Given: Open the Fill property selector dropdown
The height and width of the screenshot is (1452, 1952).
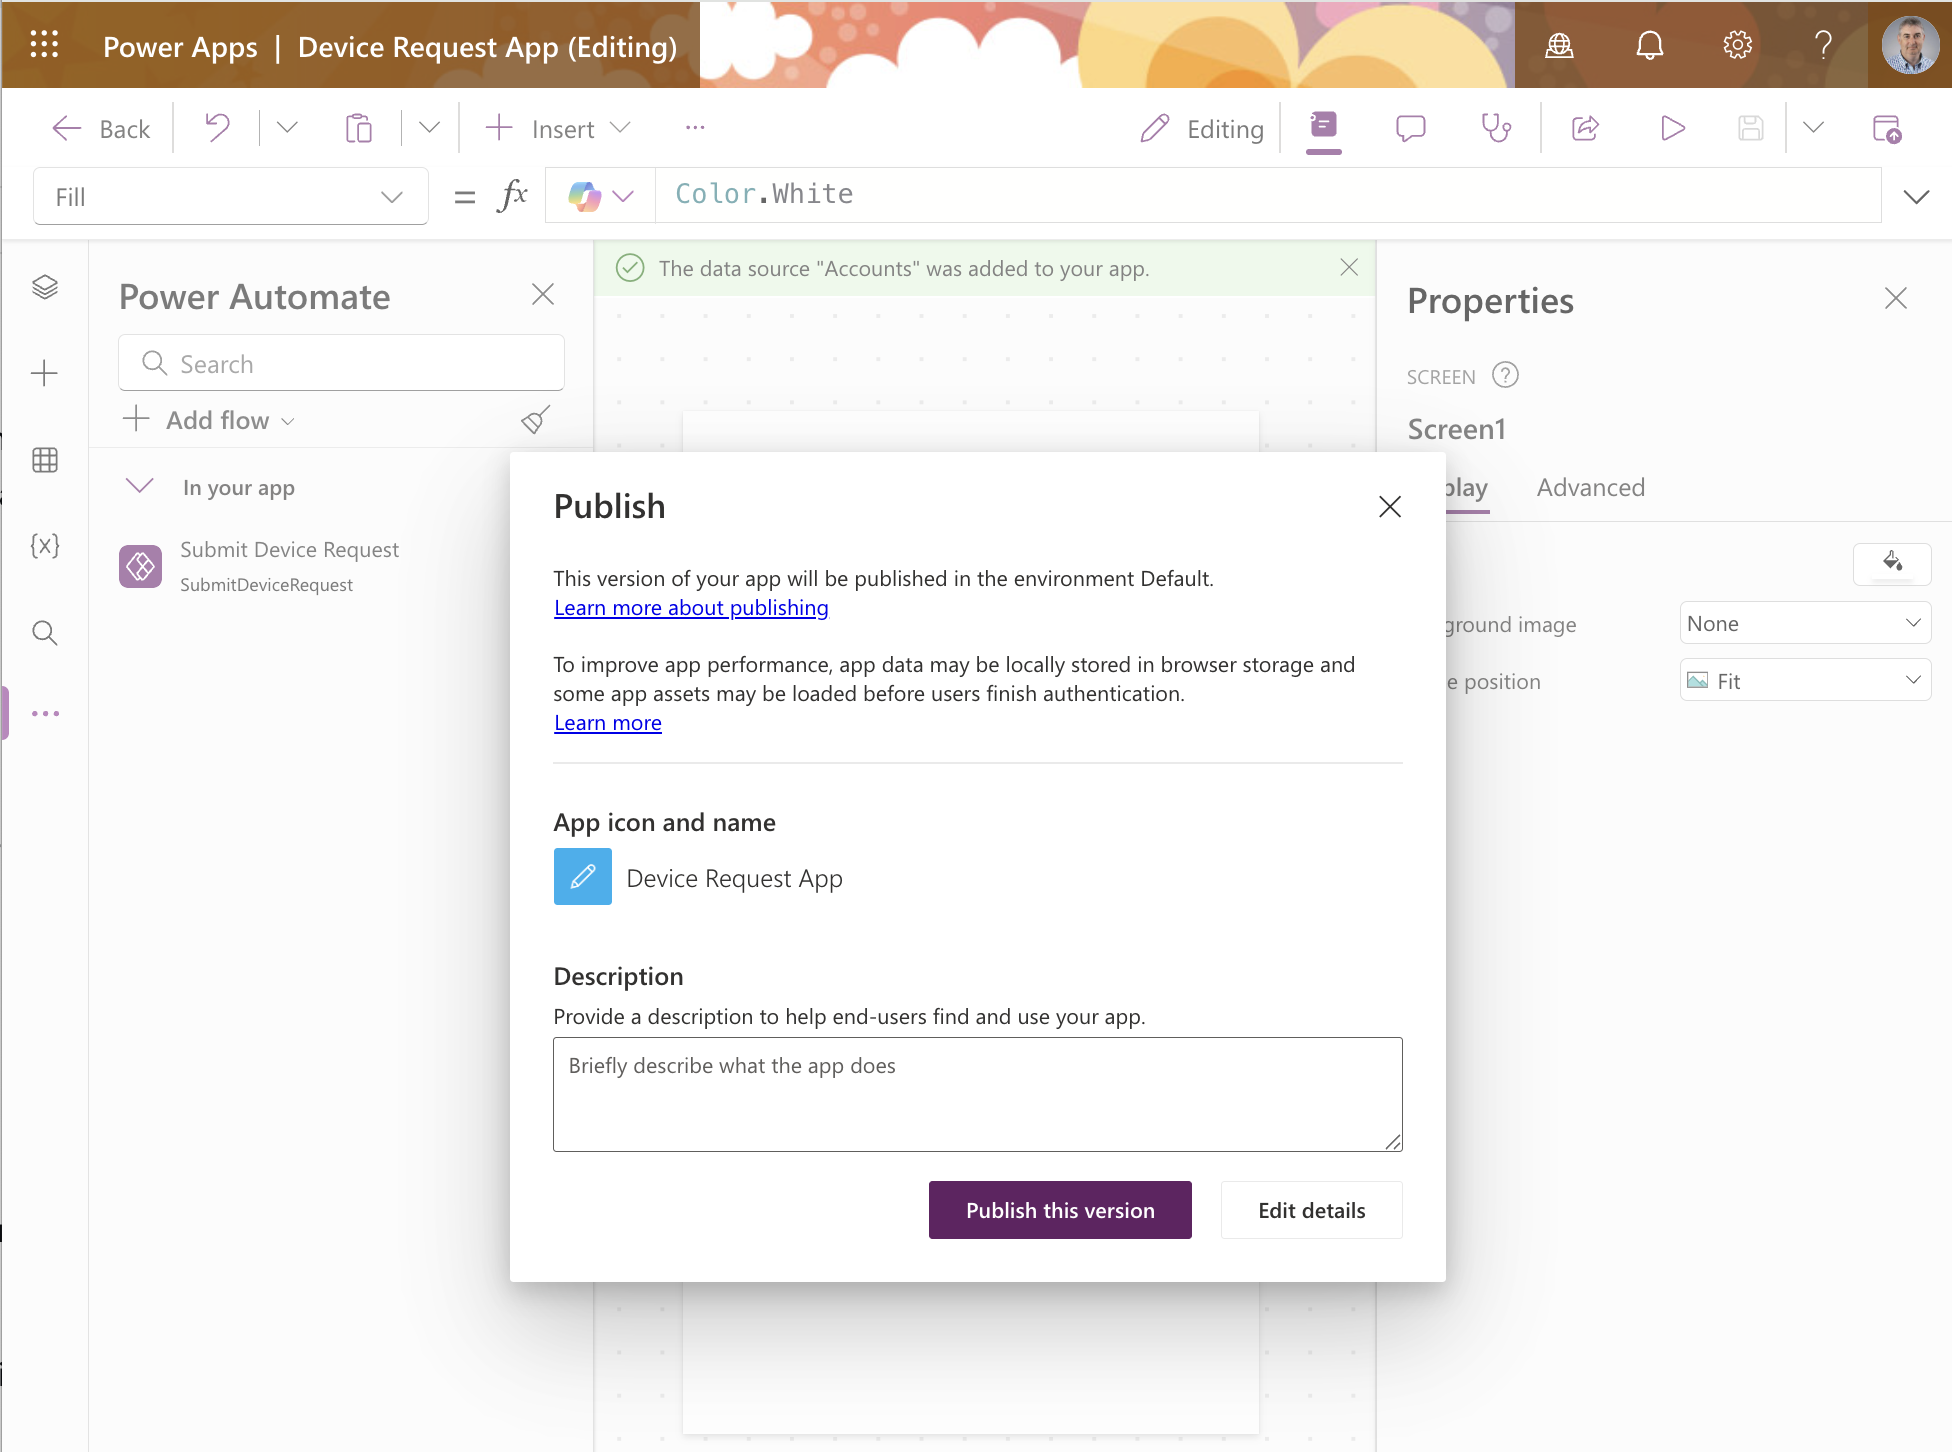Looking at the screenshot, I should pyautogui.click(x=231, y=196).
